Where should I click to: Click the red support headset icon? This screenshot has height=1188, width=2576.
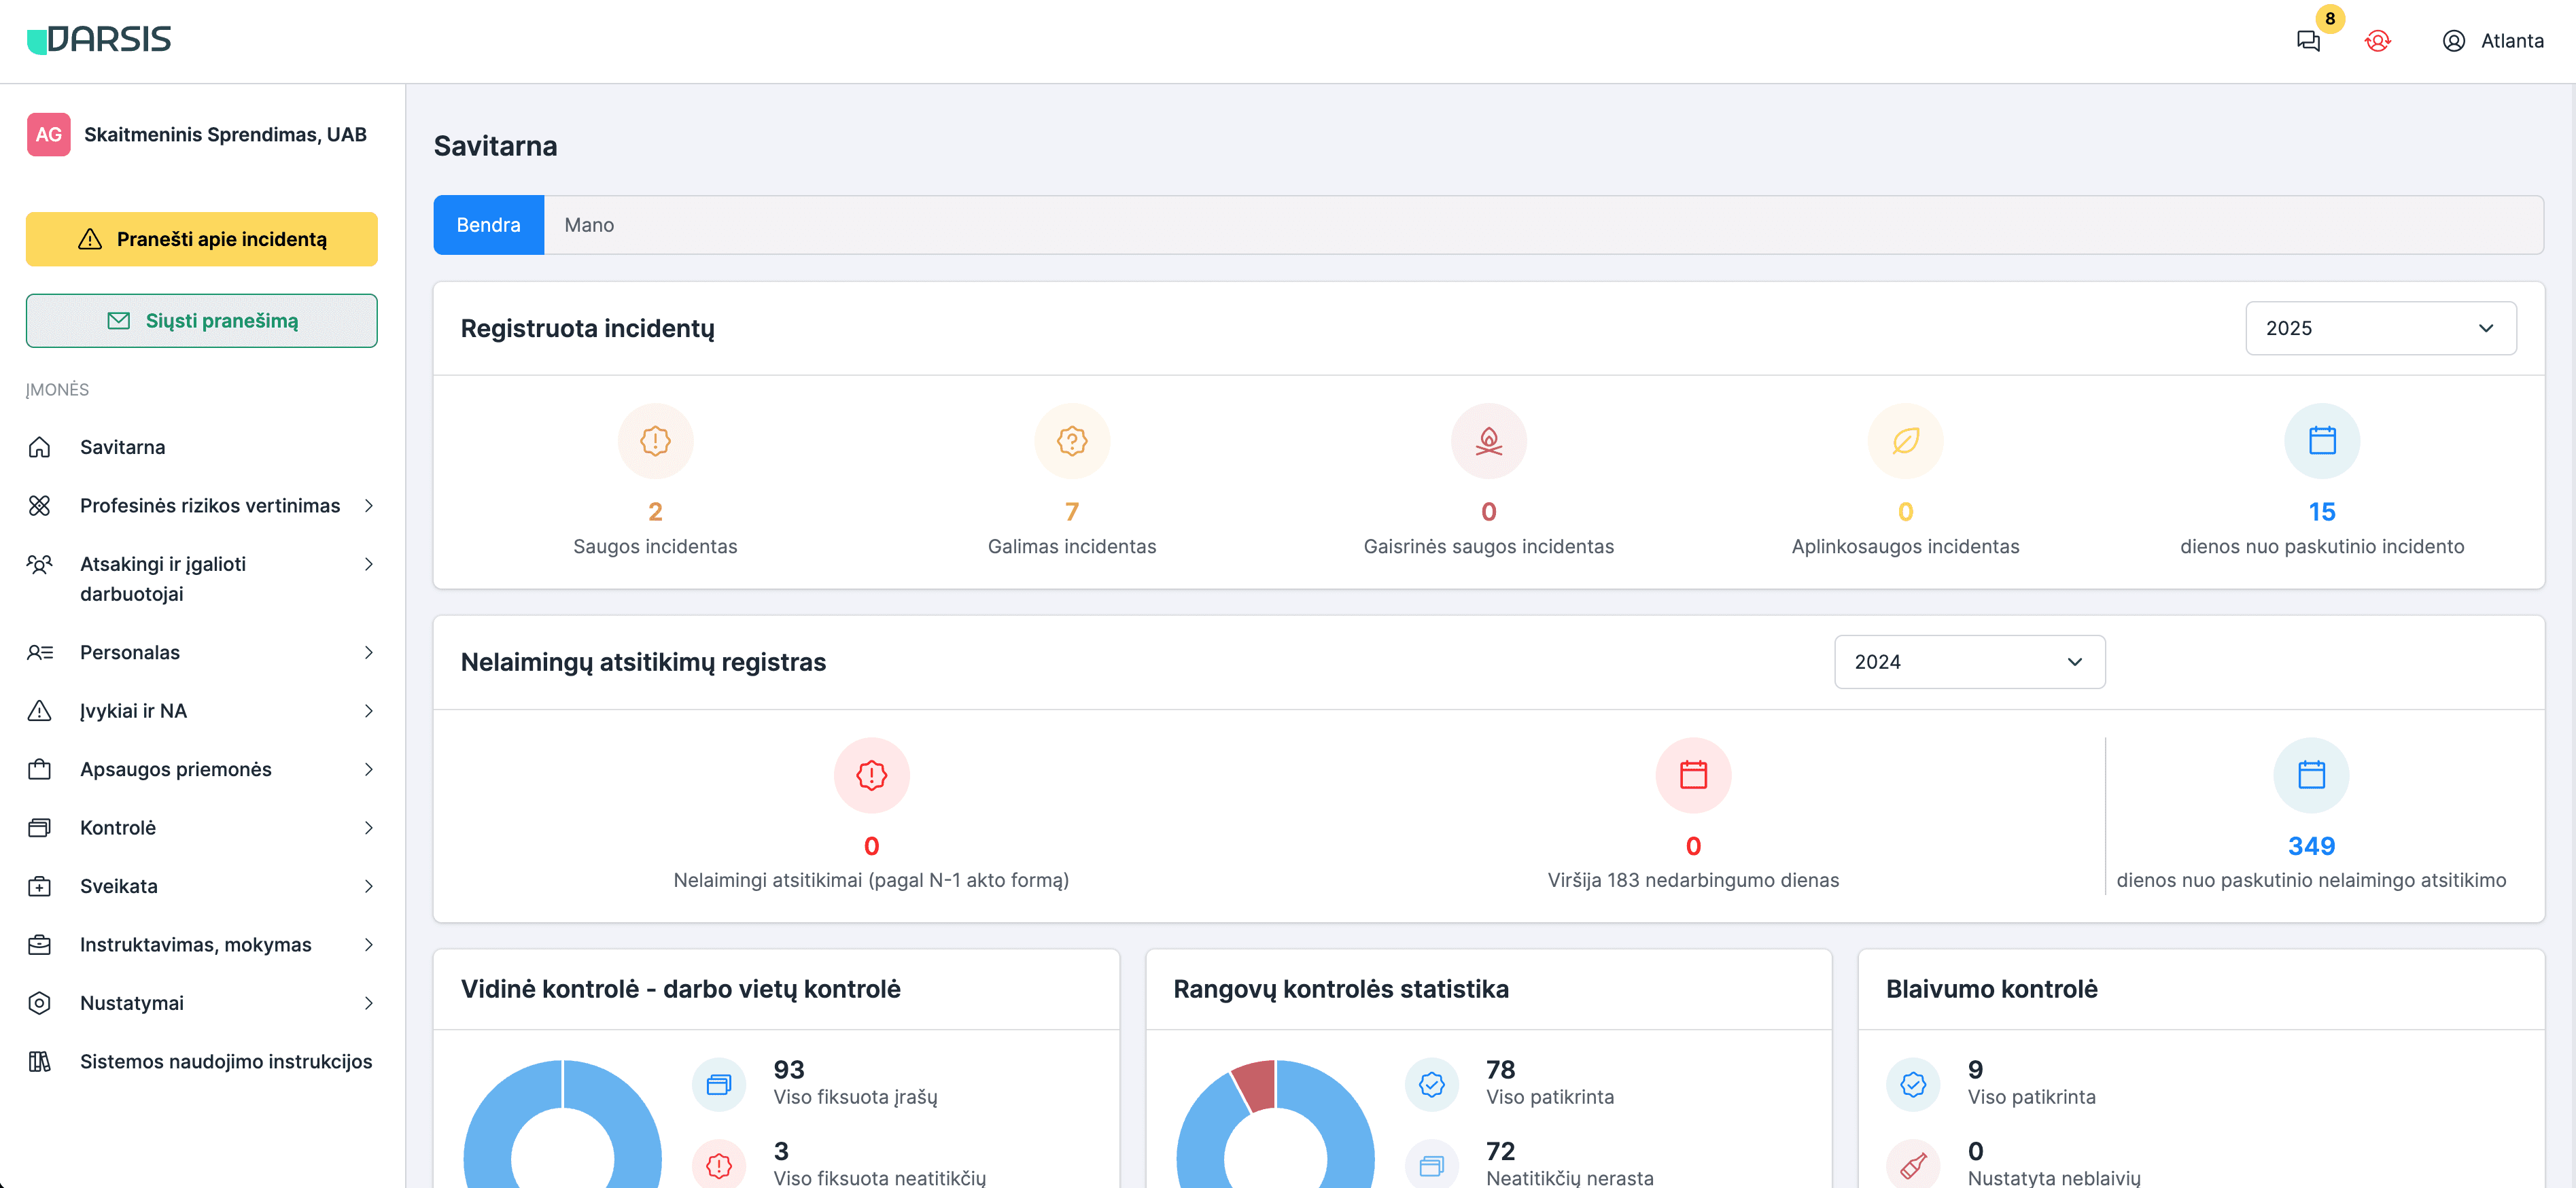click(2377, 41)
